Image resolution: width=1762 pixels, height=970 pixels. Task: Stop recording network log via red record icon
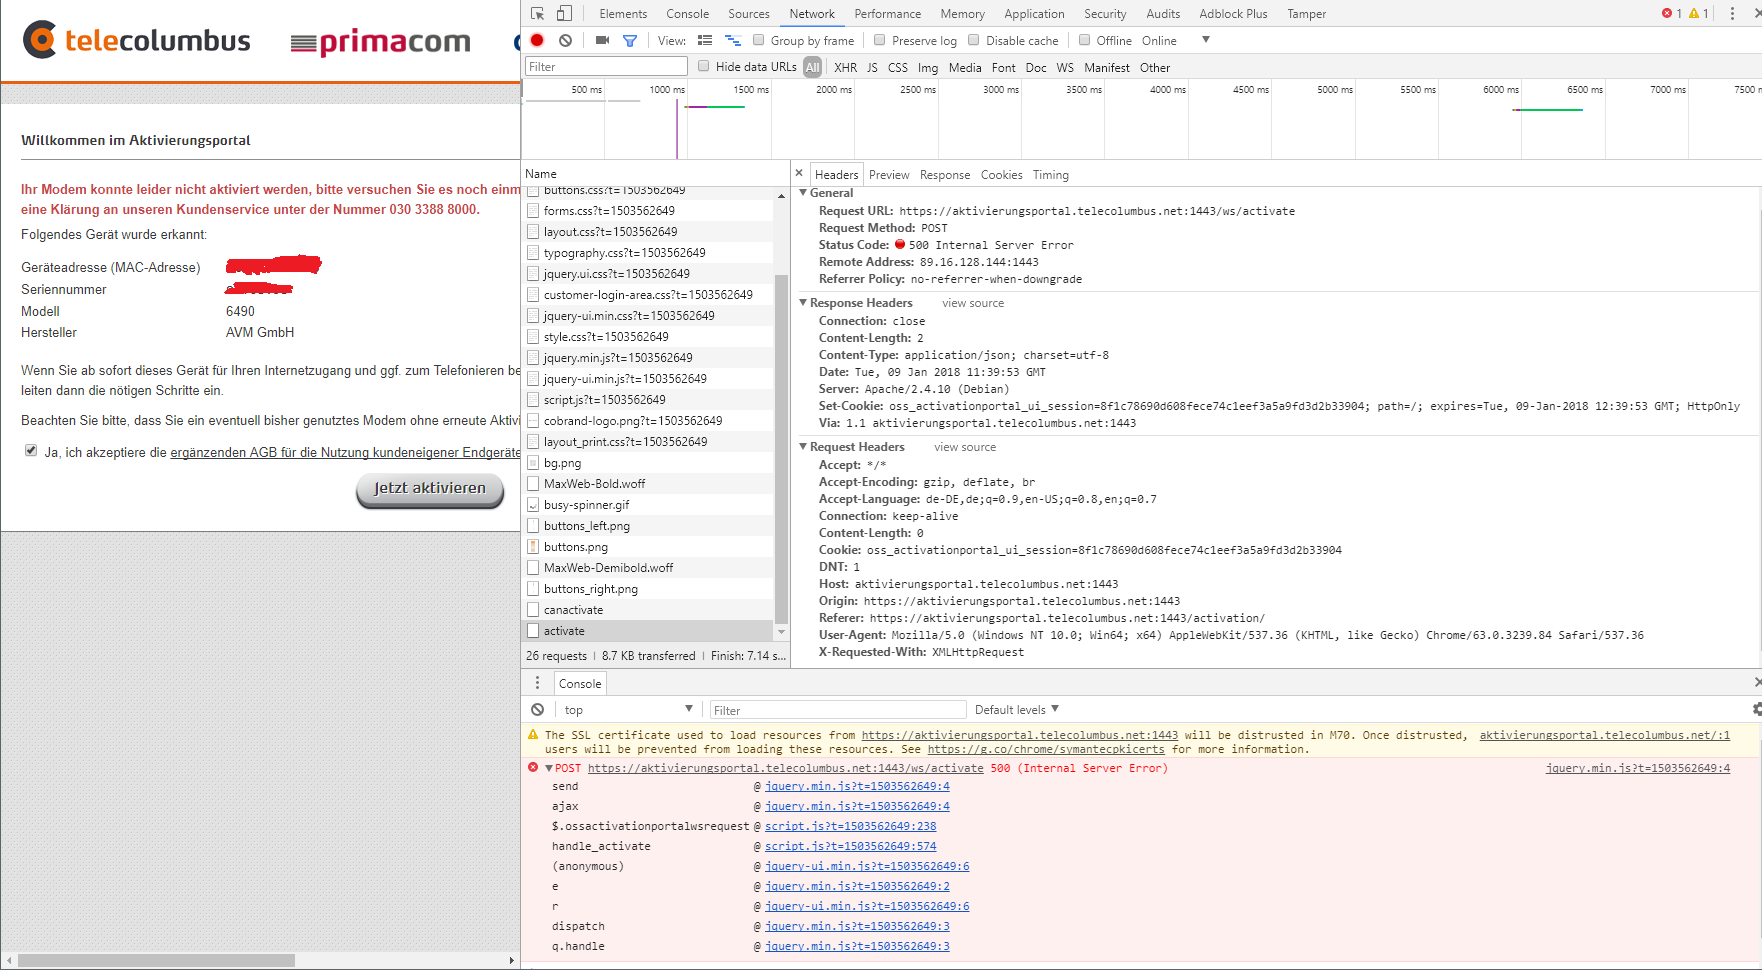tap(537, 40)
